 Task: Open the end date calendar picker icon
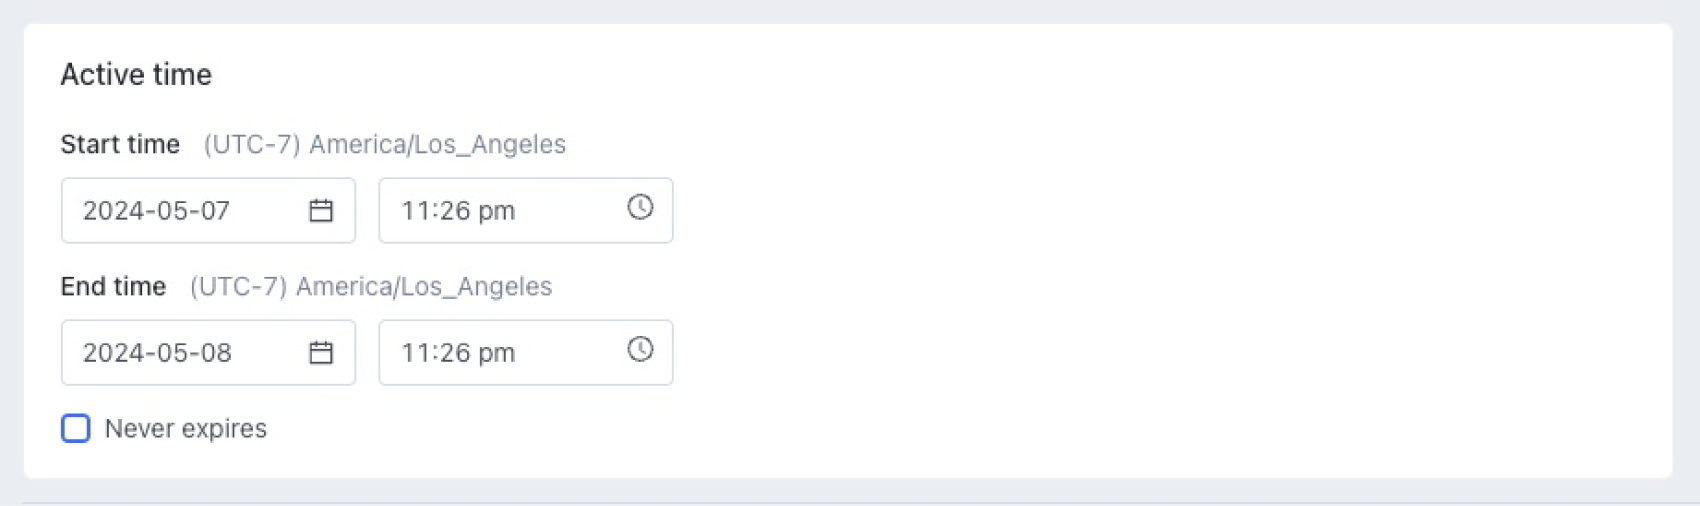(321, 353)
